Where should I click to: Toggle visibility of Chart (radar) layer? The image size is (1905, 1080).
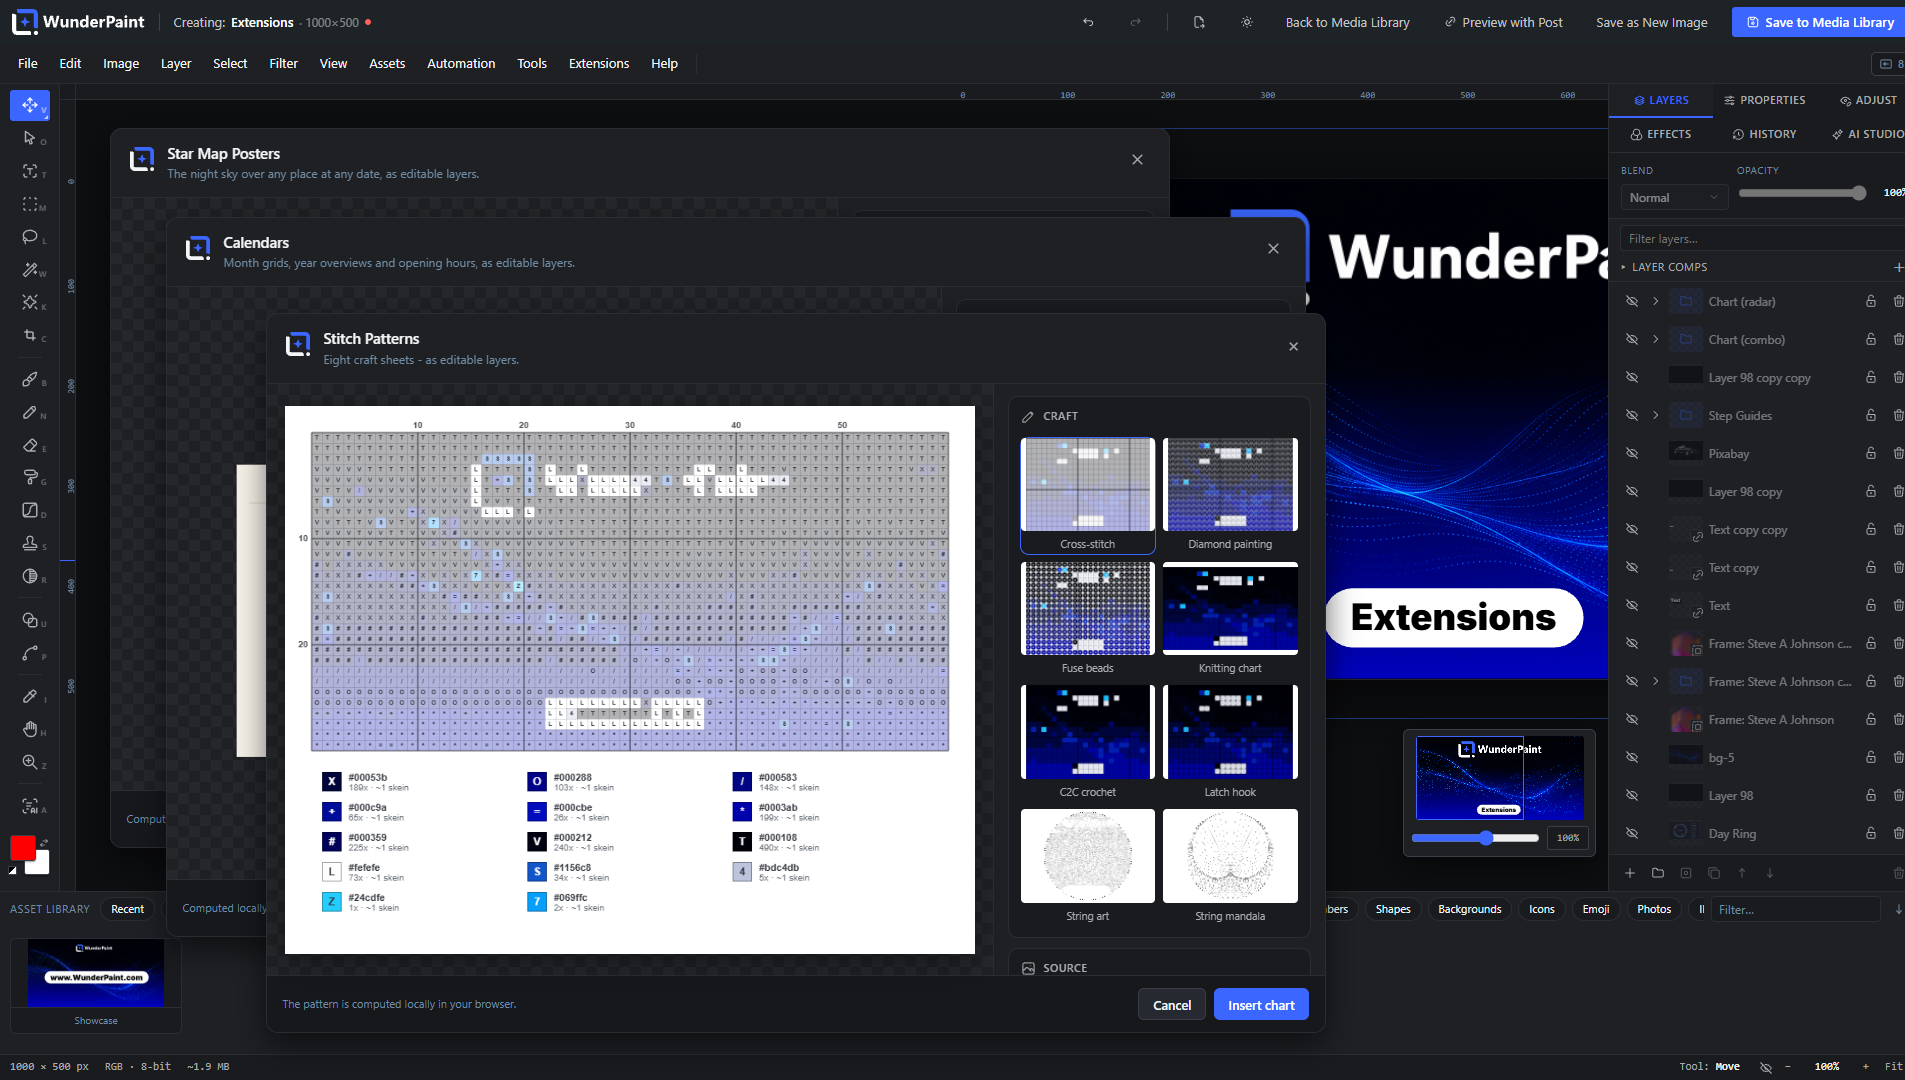point(1632,301)
